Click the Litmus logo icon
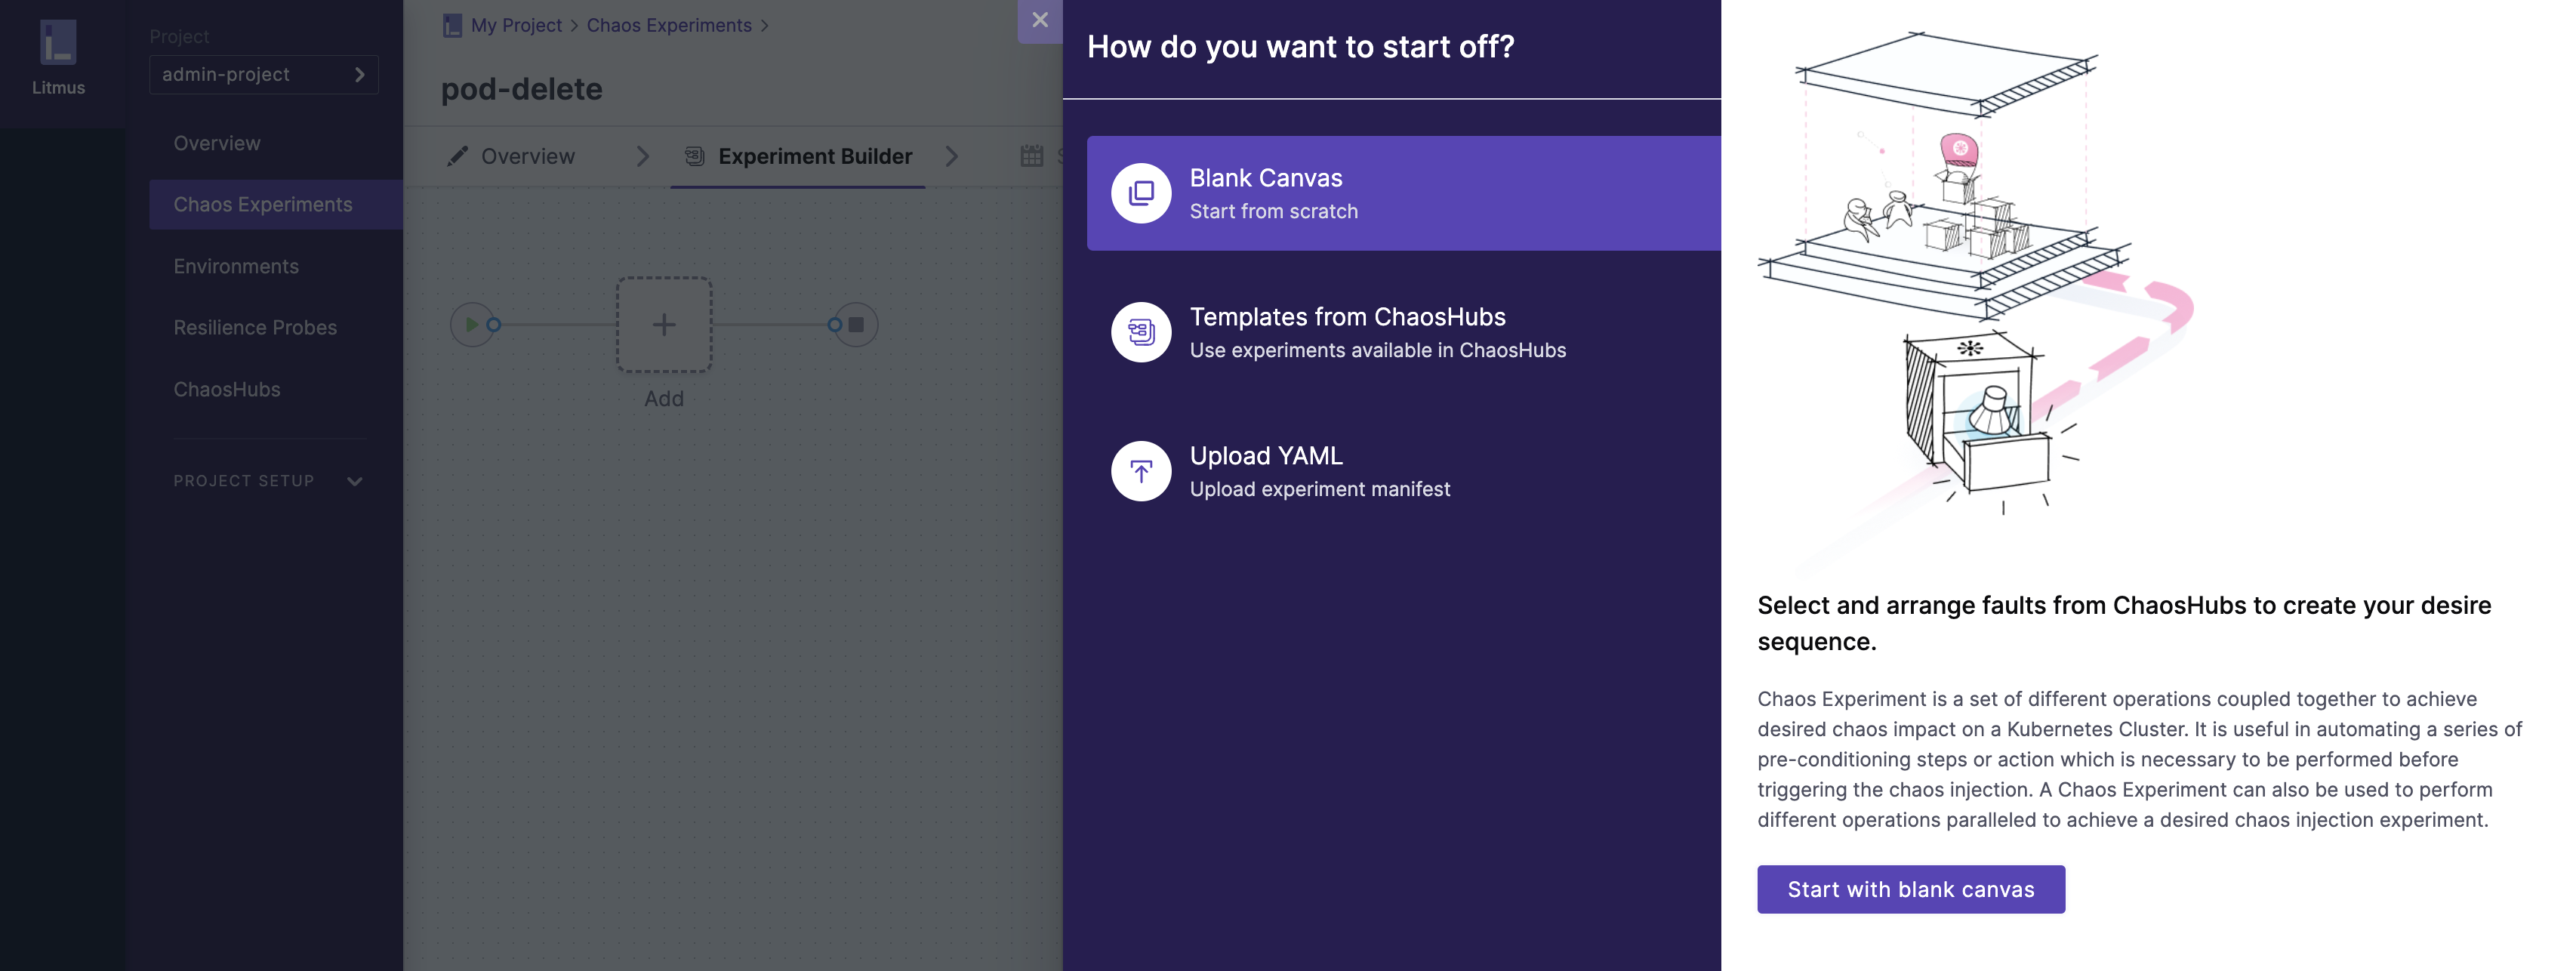Screen dimensions: 2576x971 tap(58, 43)
